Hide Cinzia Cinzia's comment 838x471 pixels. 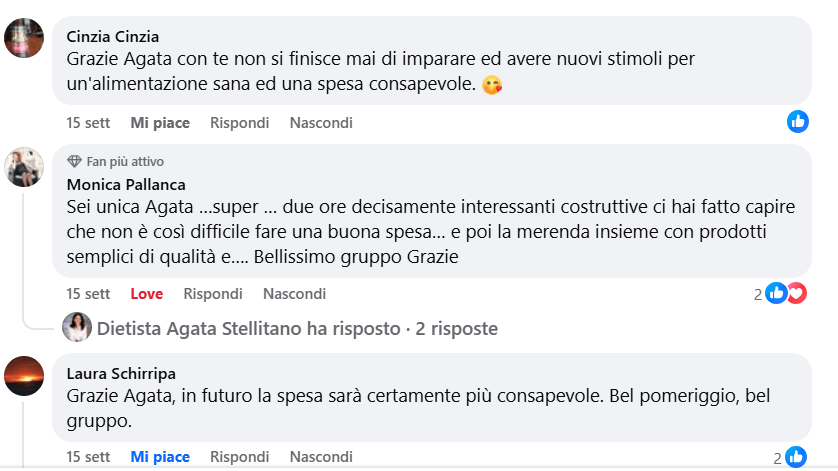tap(321, 123)
